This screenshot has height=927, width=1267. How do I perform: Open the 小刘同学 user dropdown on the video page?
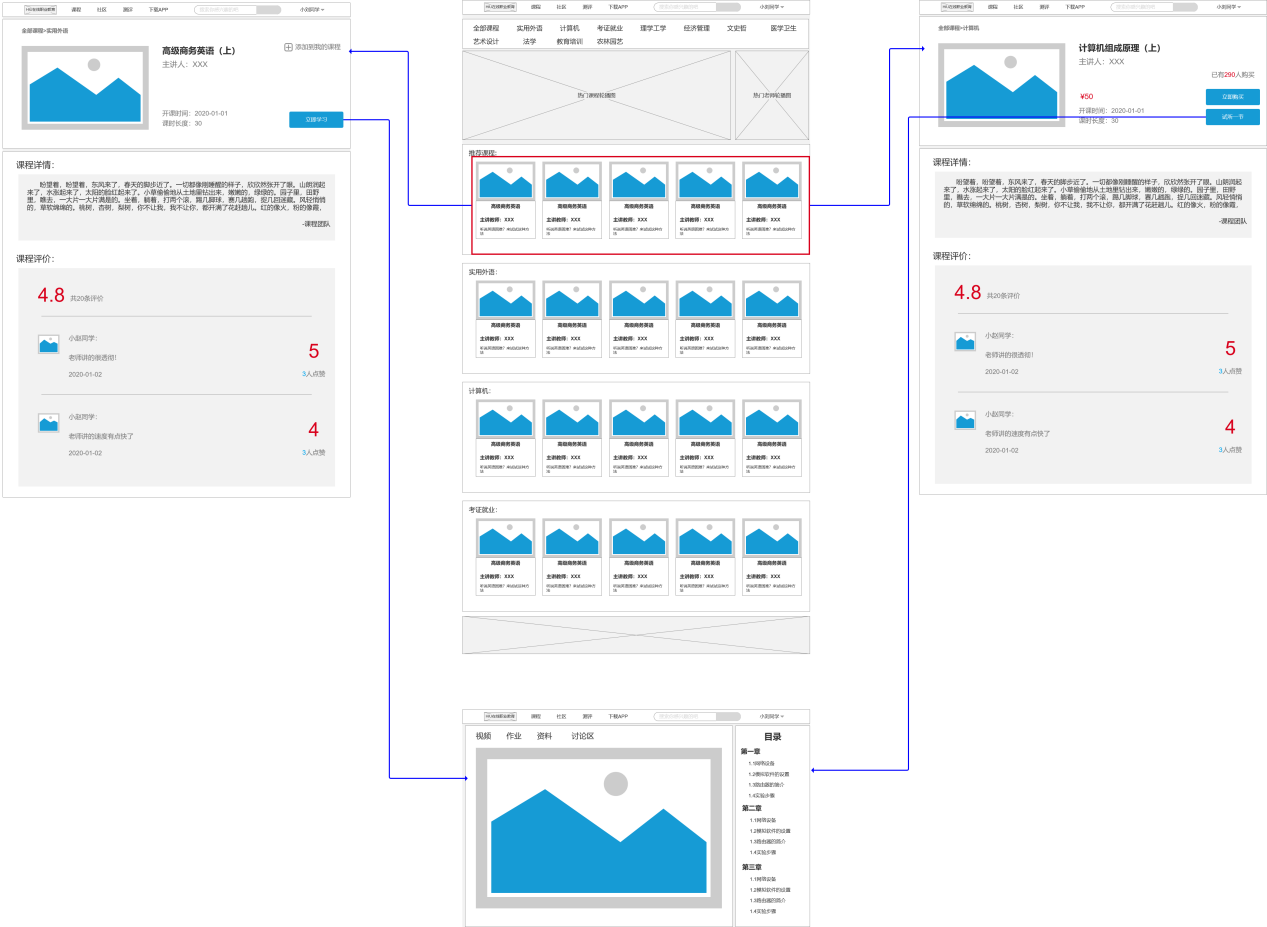771,716
